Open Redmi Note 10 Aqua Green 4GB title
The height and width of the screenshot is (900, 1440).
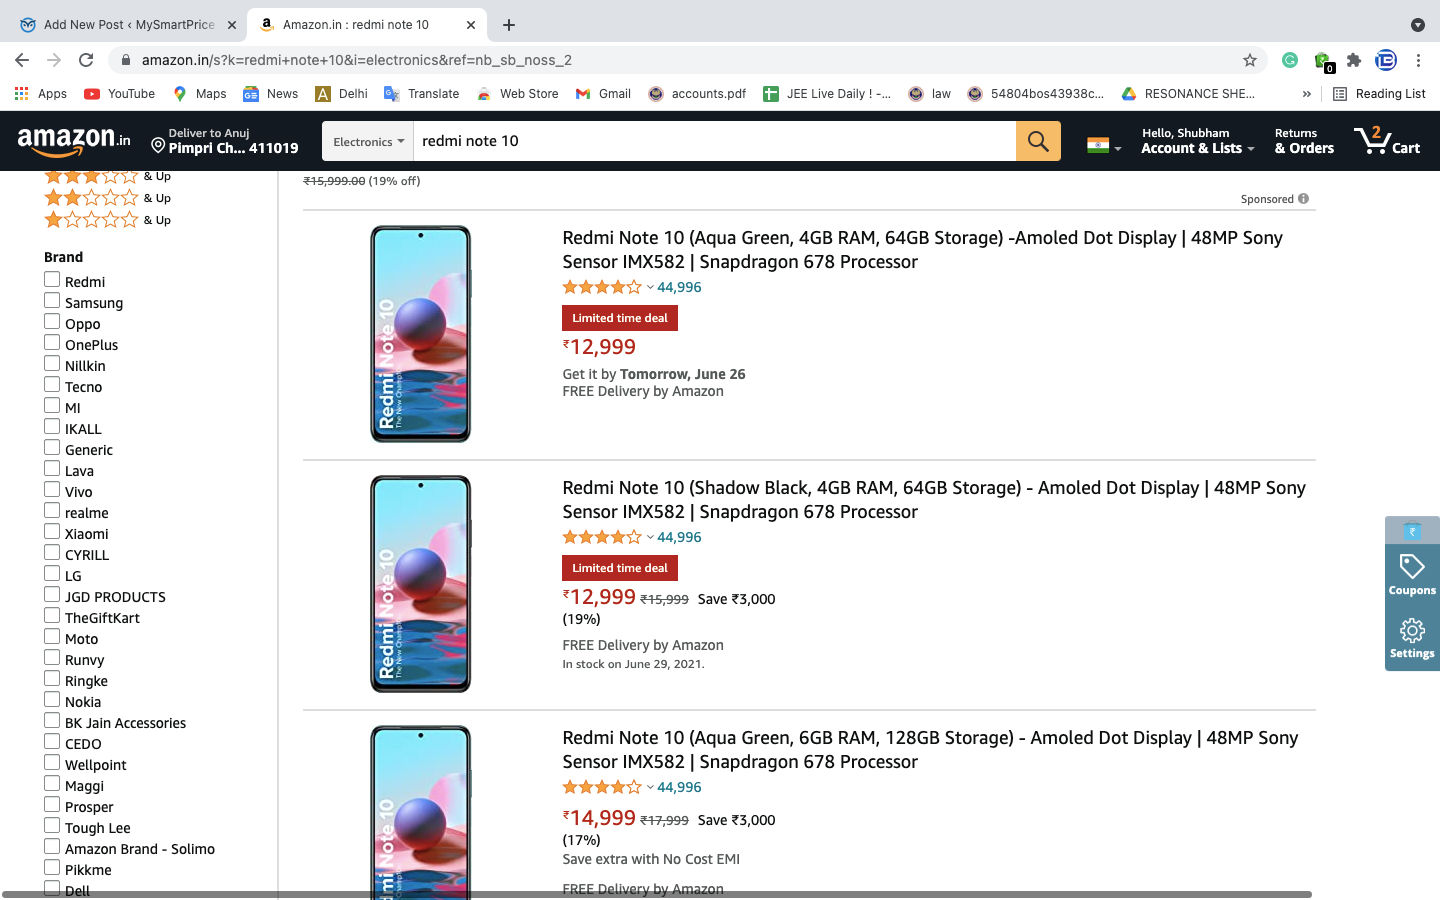pos(922,250)
